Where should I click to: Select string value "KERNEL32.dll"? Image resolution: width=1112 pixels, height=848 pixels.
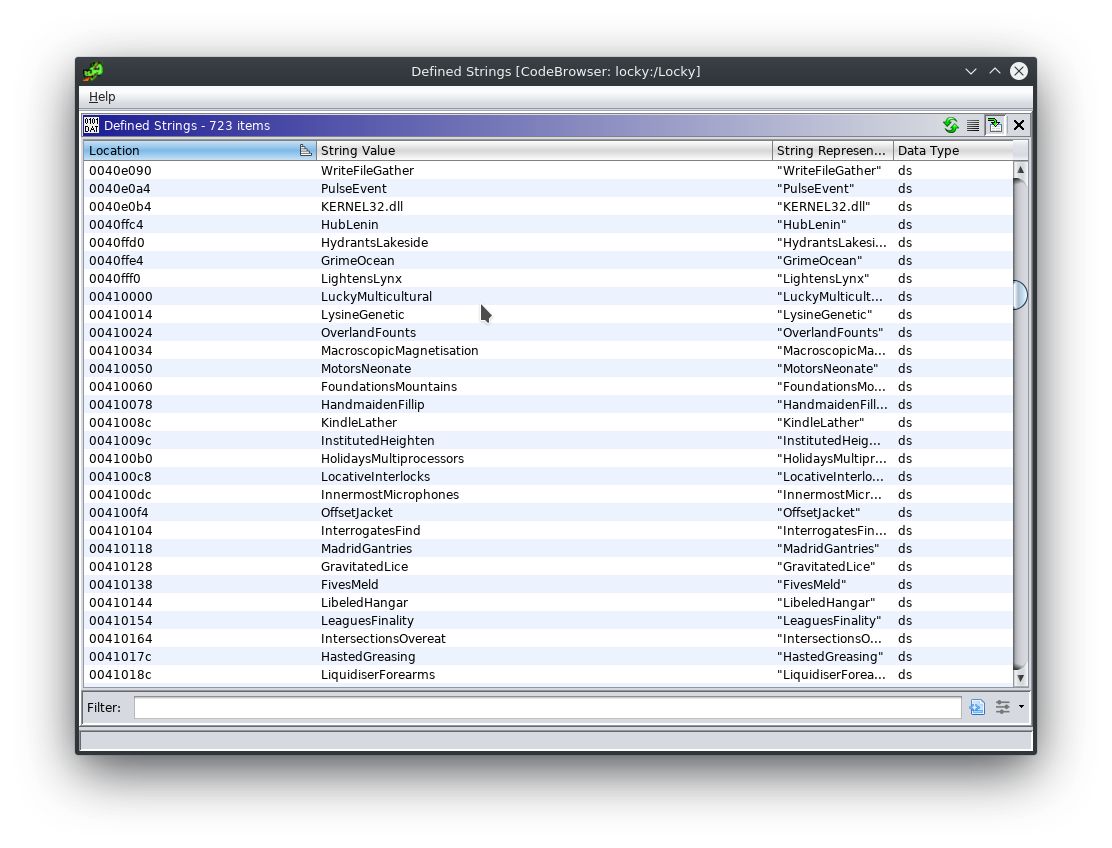pyautogui.click(x=362, y=207)
